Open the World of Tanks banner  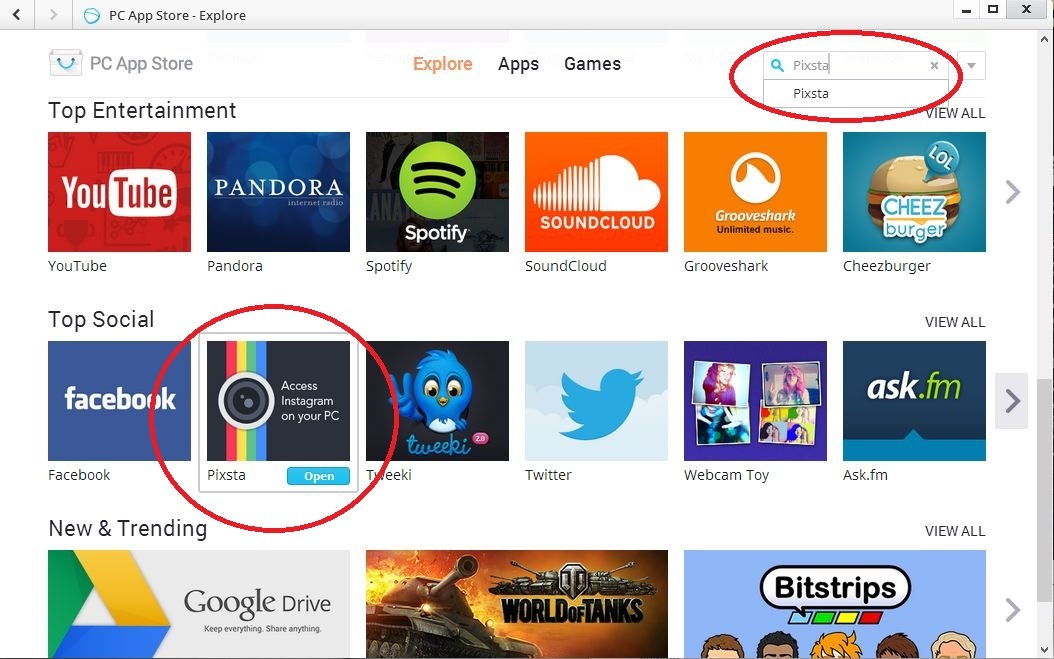click(517, 604)
